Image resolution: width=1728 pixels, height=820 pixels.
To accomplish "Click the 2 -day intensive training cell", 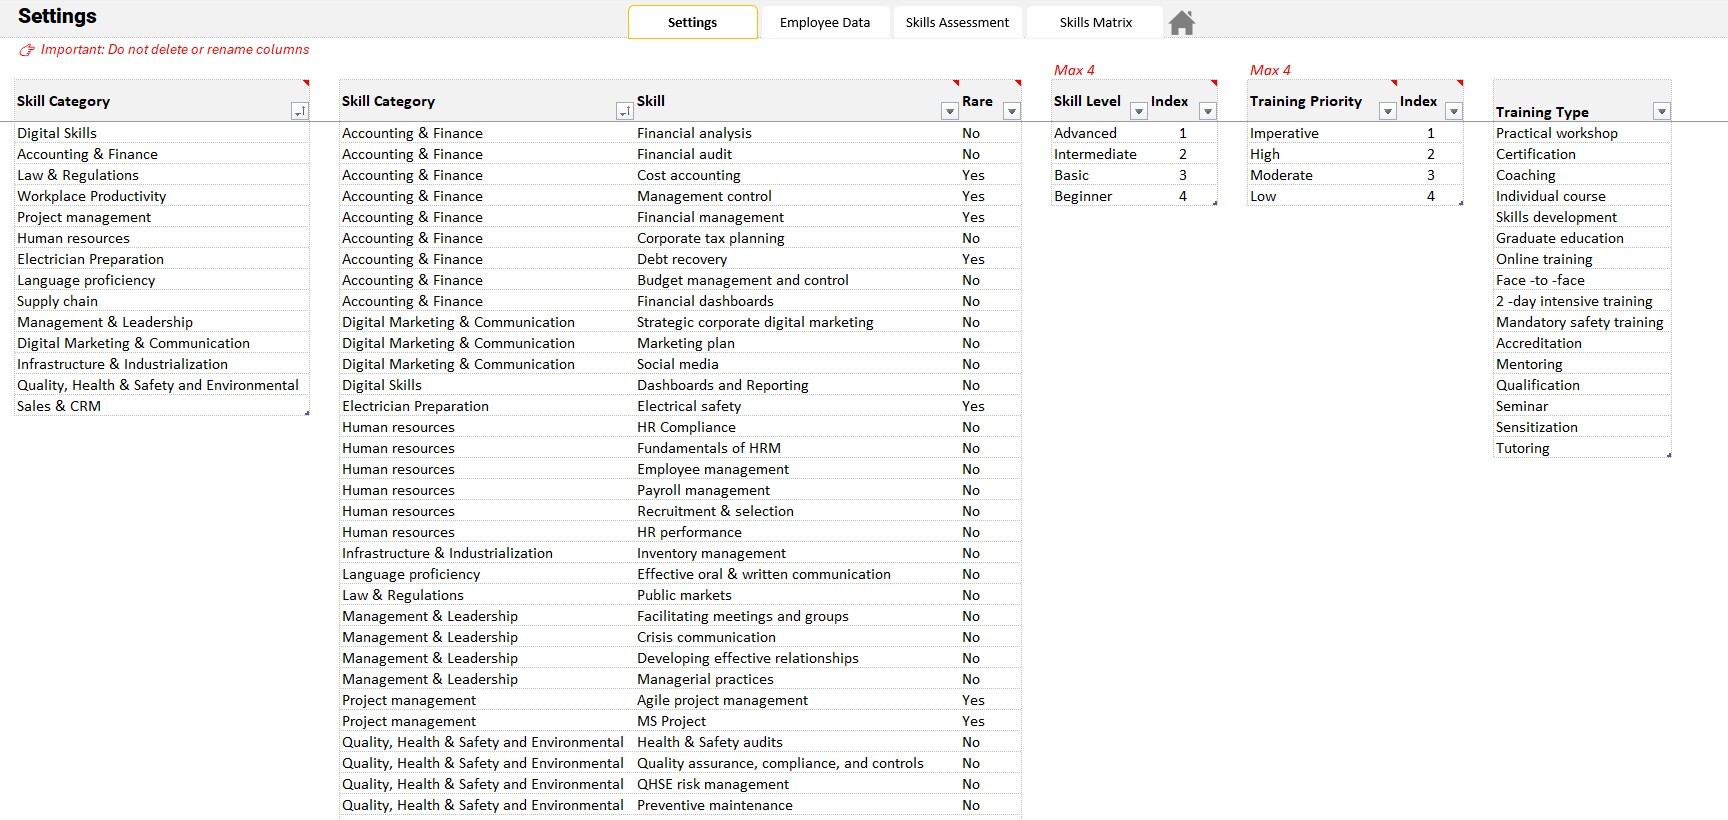I will [x=1582, y=301].
